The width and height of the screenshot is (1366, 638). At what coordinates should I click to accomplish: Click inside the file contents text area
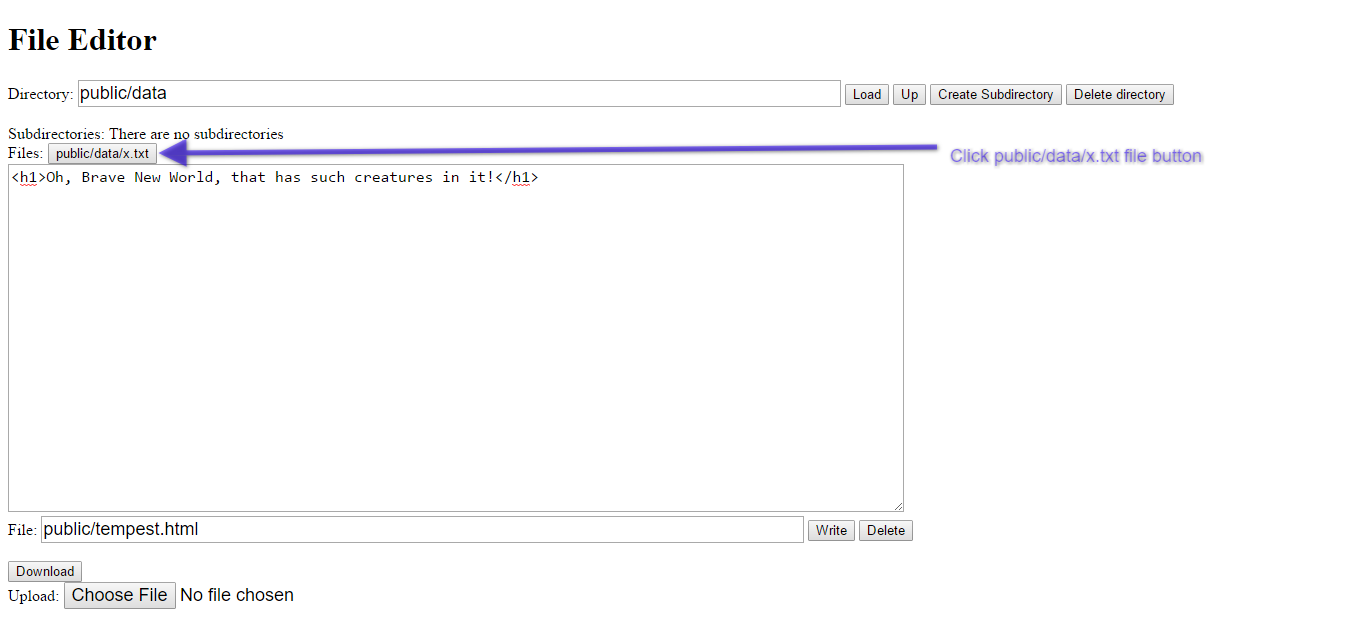coord(455,340)
